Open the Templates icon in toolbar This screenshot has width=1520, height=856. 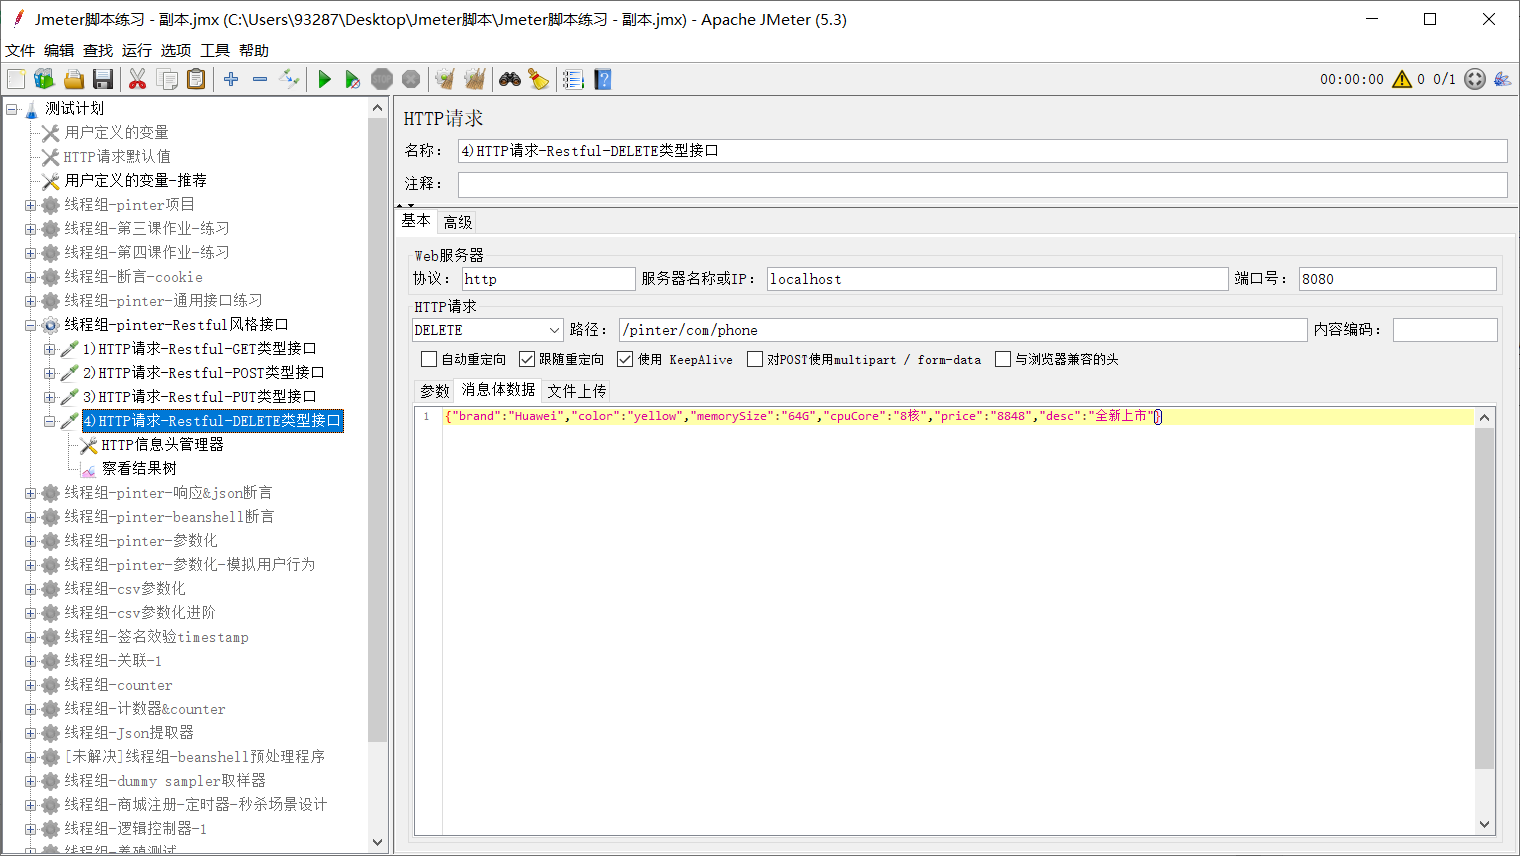(x=44, y=79)
